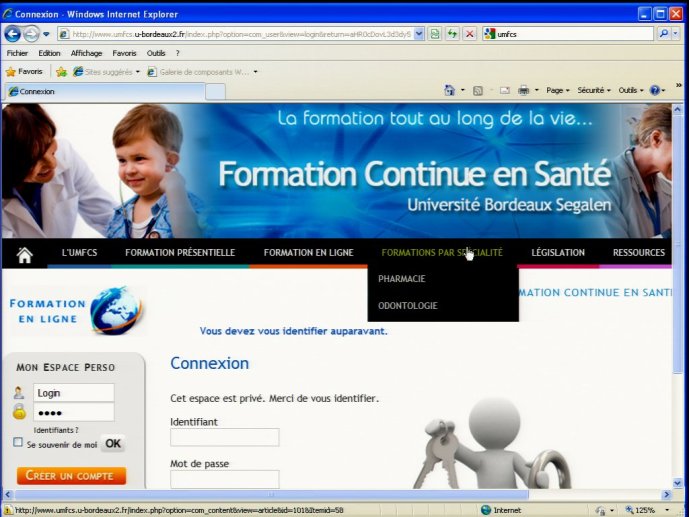Click the search box containing umfcs
The image size is (689, 517).
pyautogui.click(x=568, y=34)
